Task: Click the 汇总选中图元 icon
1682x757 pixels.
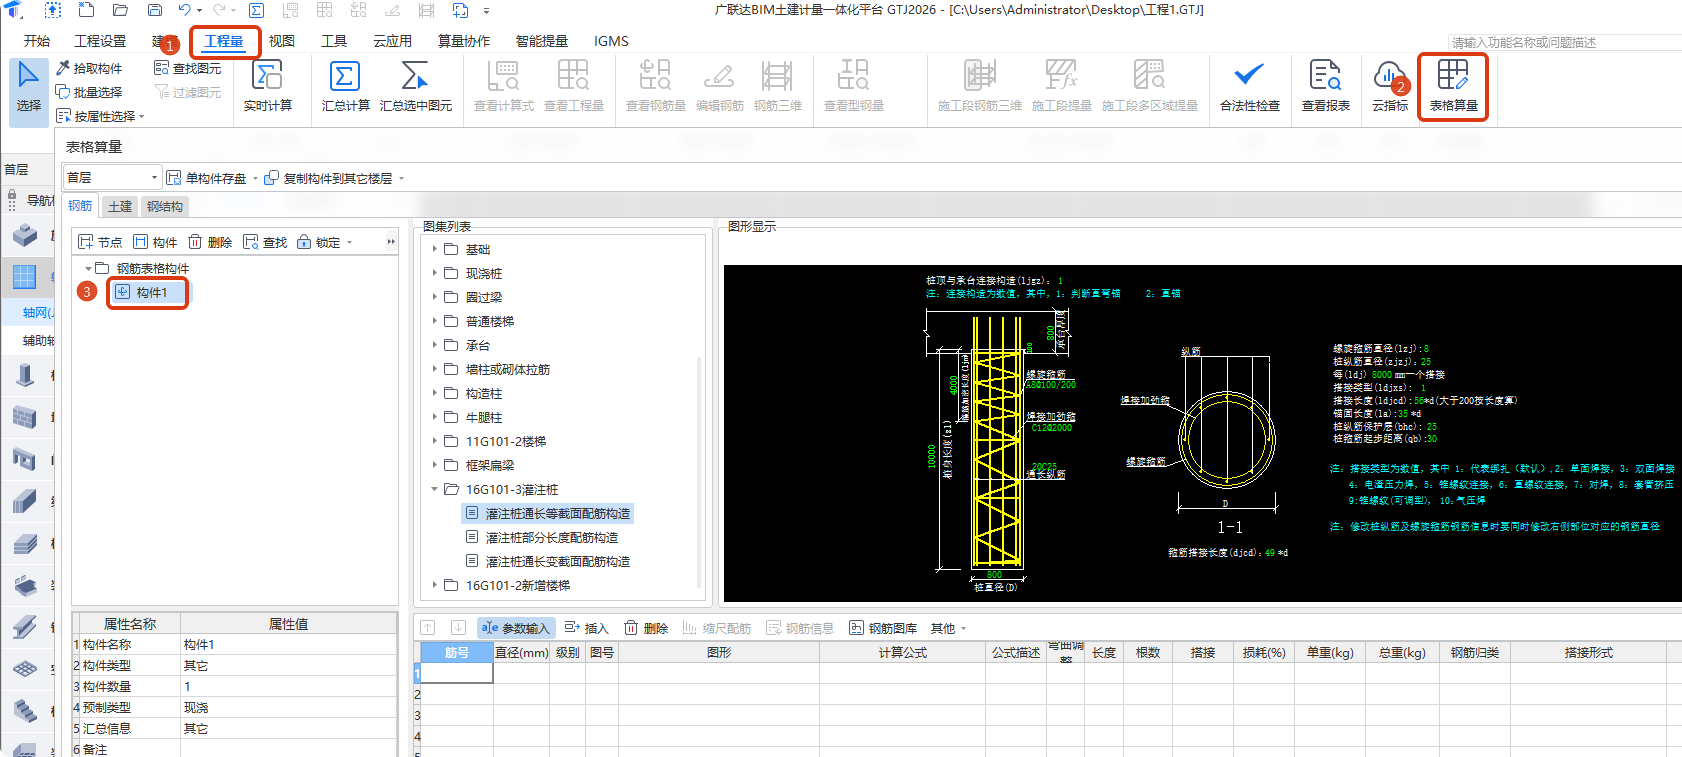Action: point(415,77)
